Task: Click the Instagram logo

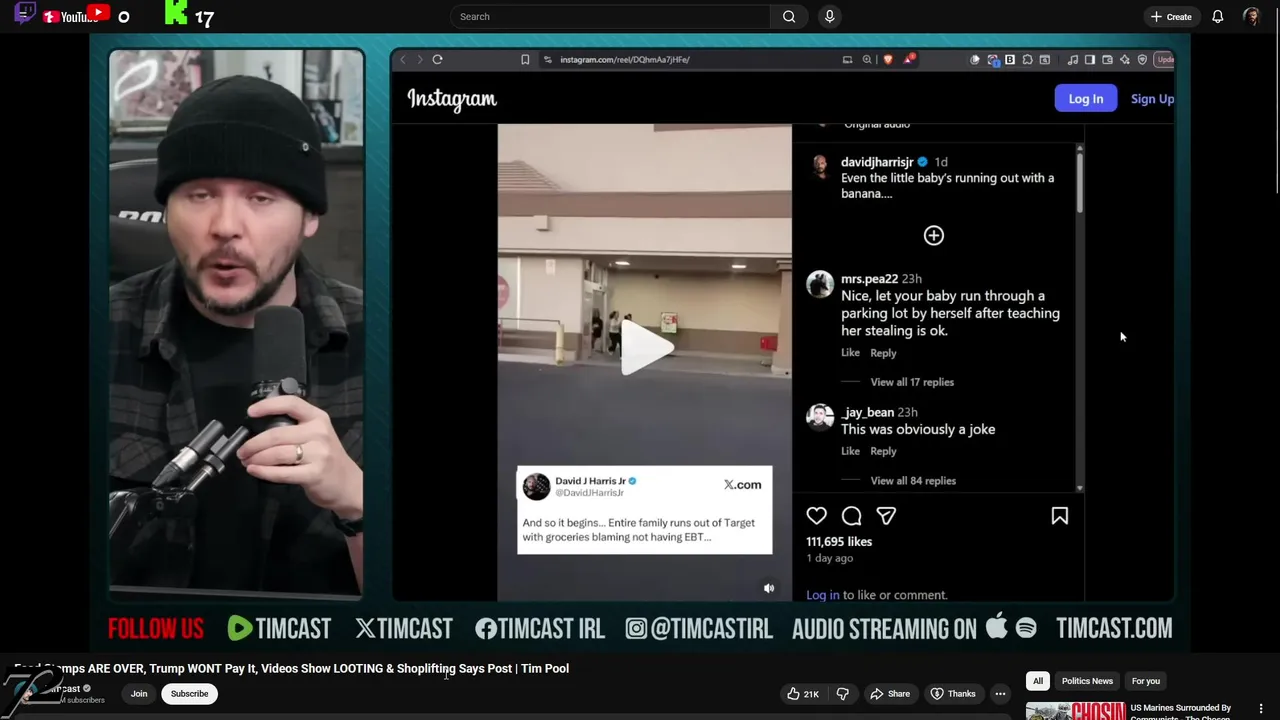Action: click(x=452, y=99)
